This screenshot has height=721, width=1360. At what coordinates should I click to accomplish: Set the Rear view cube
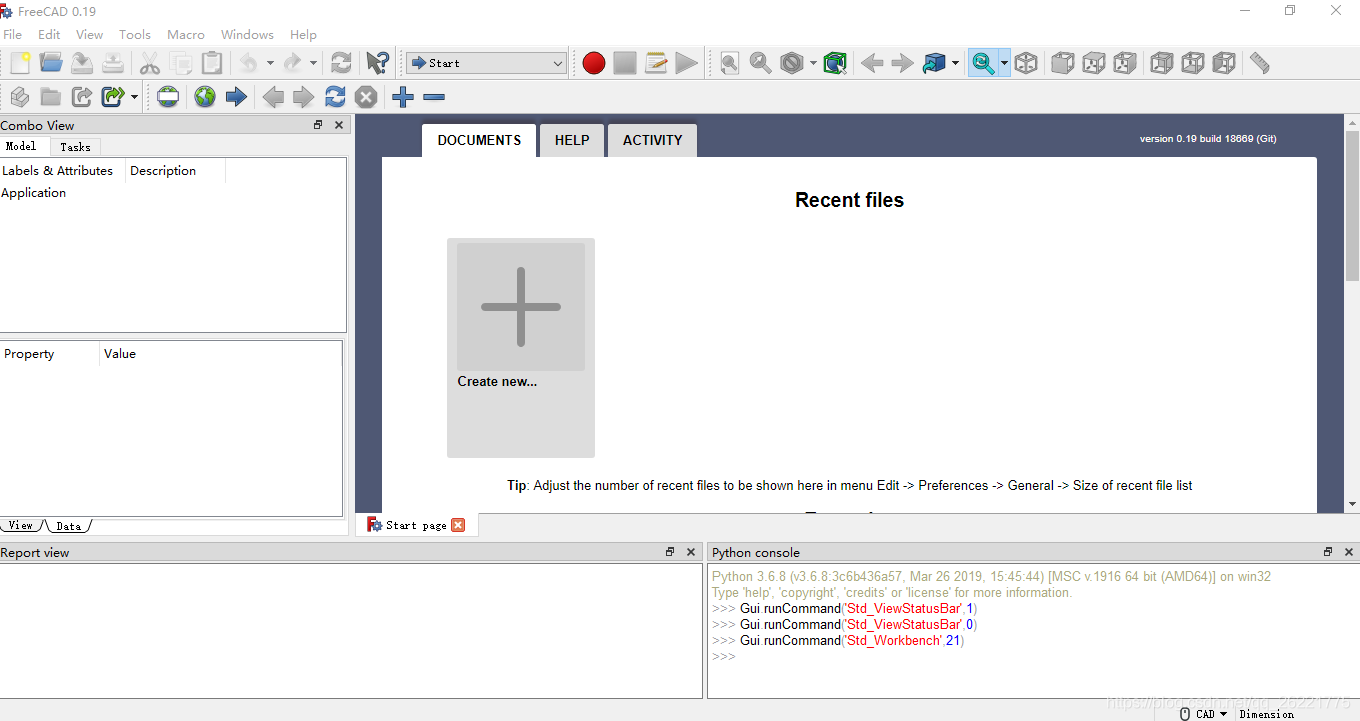point(1162,63)
